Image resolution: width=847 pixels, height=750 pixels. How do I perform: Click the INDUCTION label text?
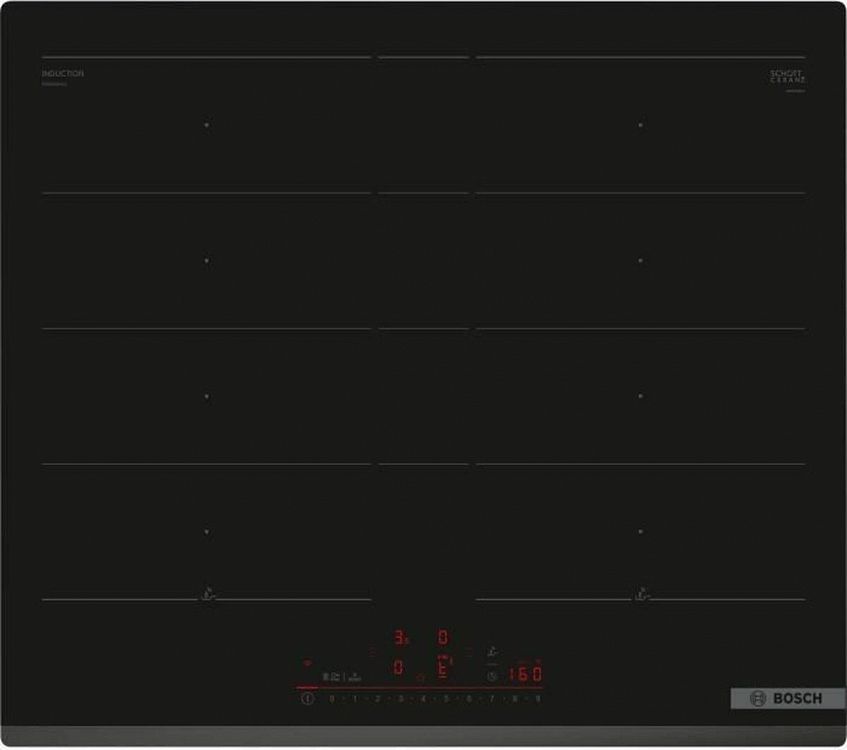point(63,74)
